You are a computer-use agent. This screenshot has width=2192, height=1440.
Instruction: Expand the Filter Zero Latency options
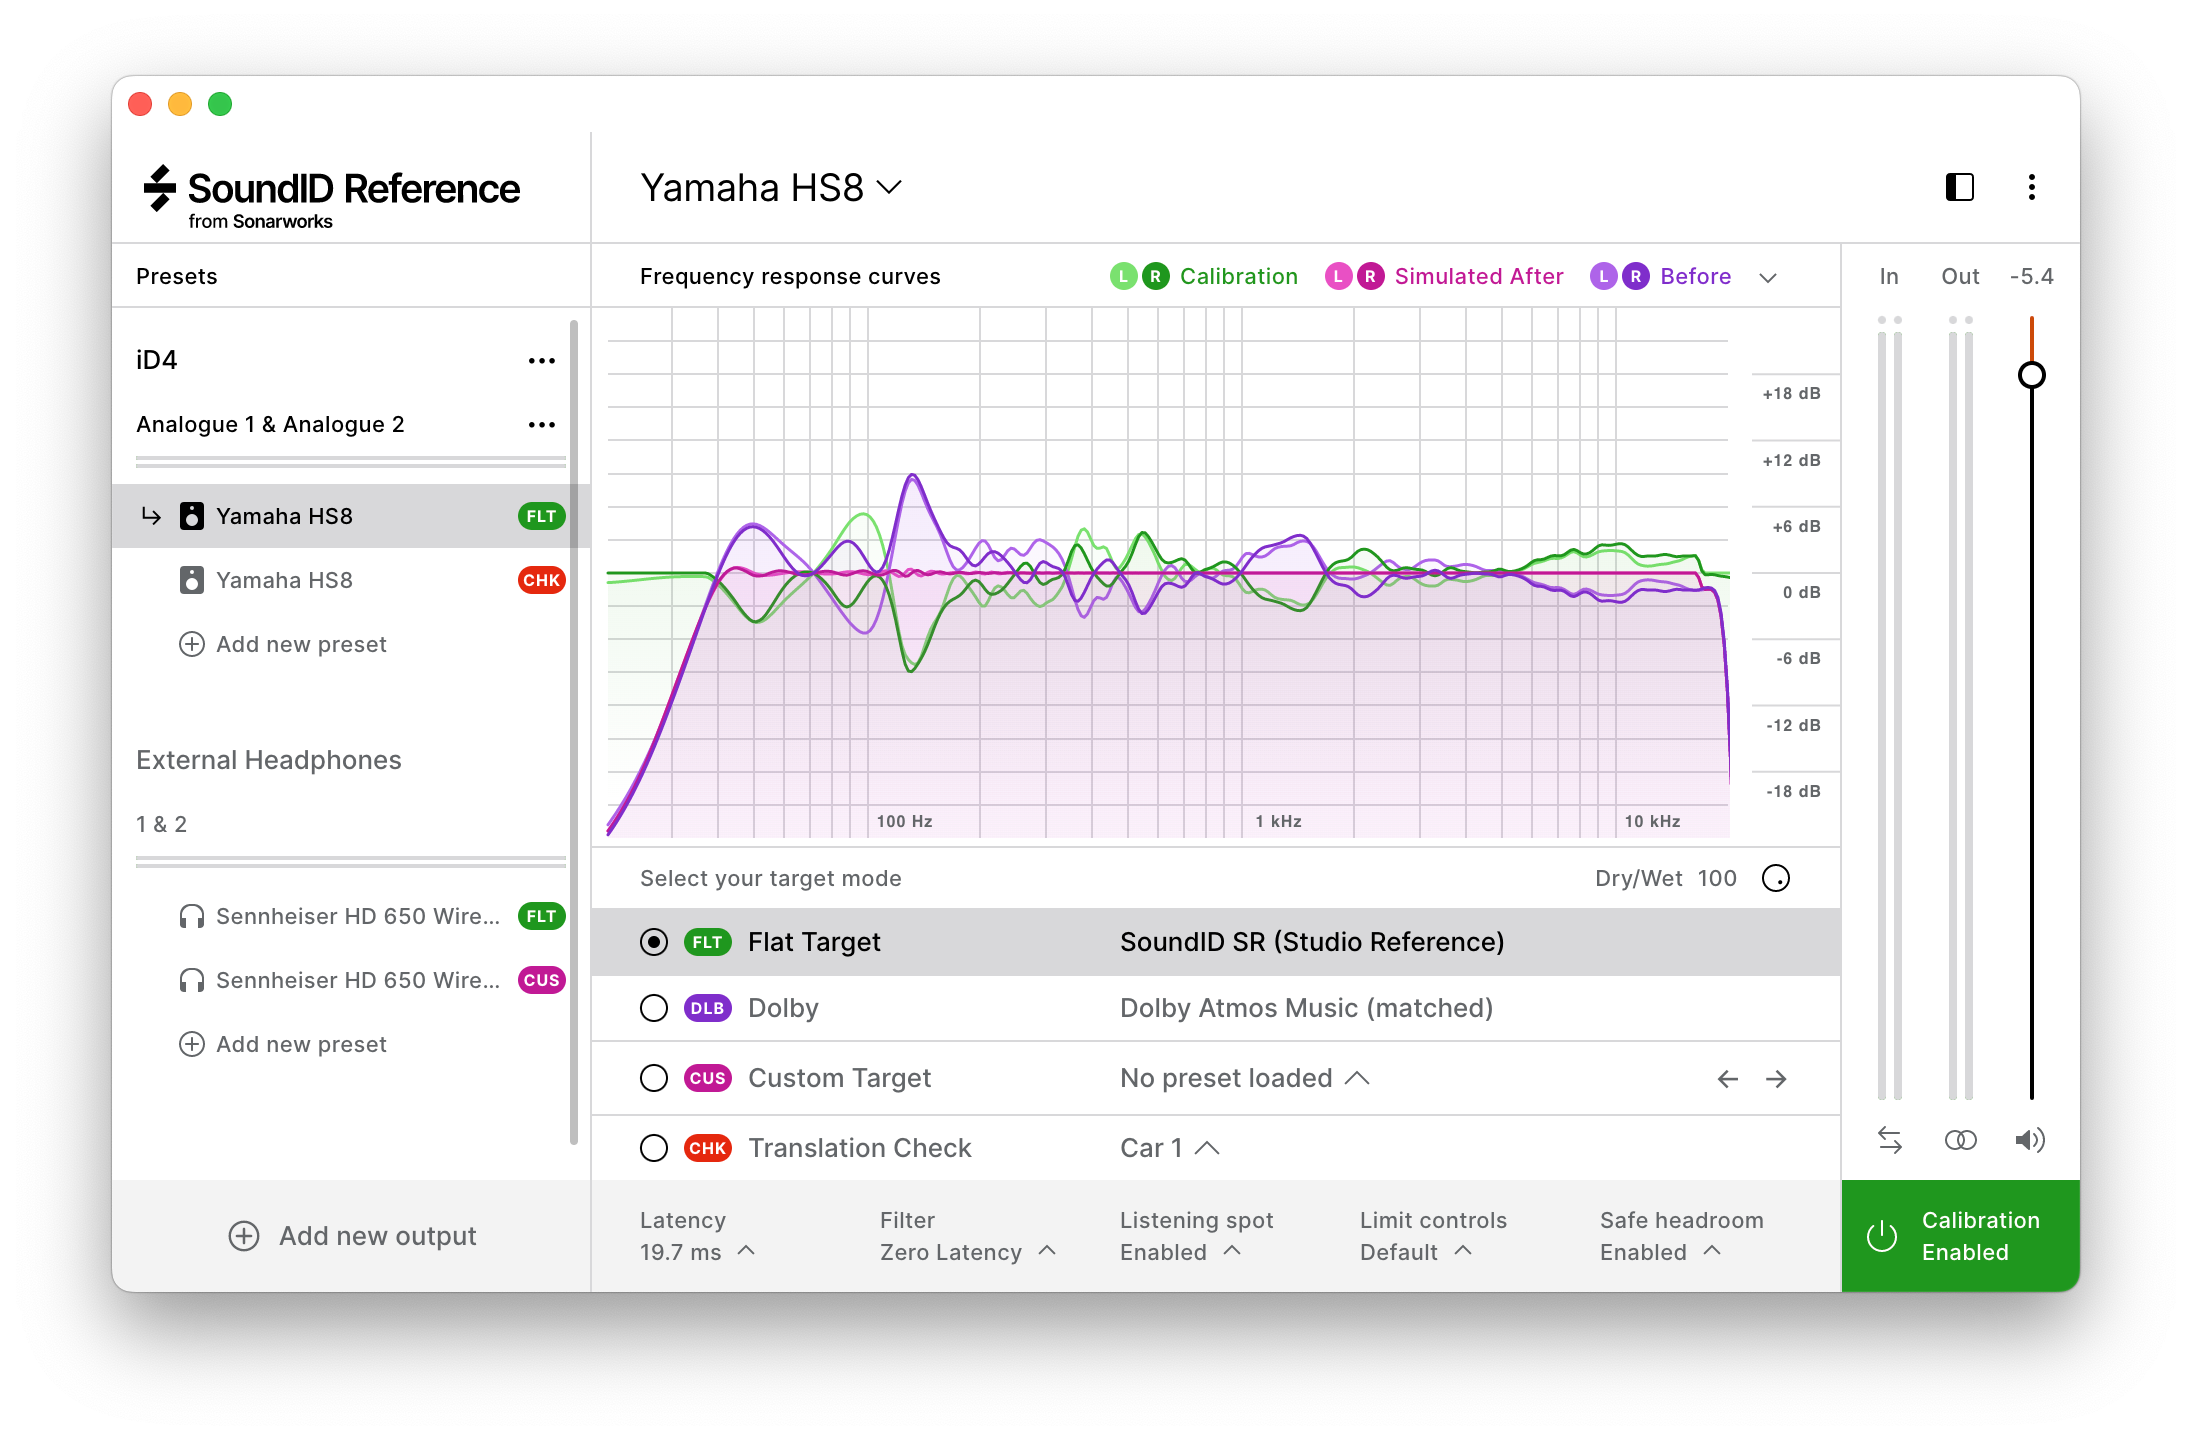pyautogui.click(x=1047, y=1251)
